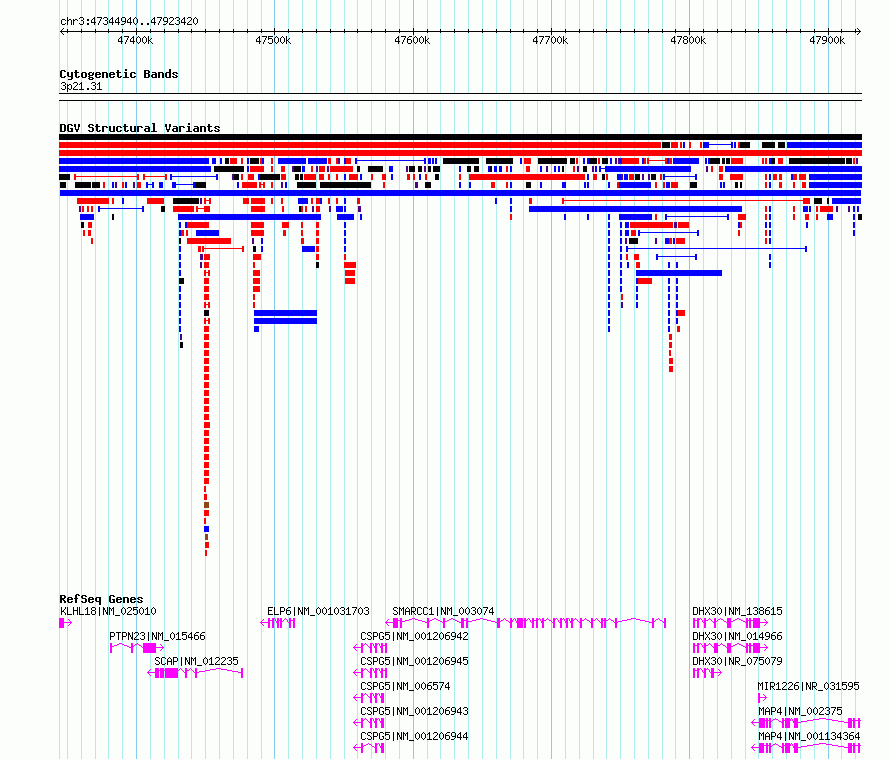The height and width of the screenshot is (759, 890).
Task: Select the DHX30|NM_138615 gene label
Action: pyautogui.click(x=737, y=611)
